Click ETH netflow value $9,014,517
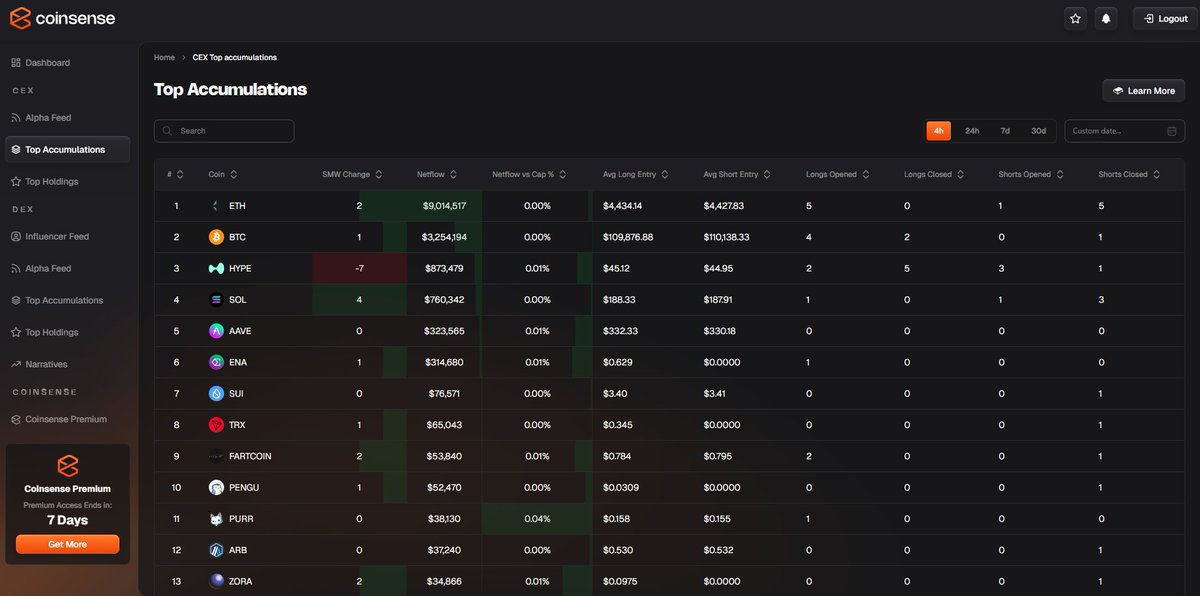This screenshot has height=596, width=1200. coord(444,206)
